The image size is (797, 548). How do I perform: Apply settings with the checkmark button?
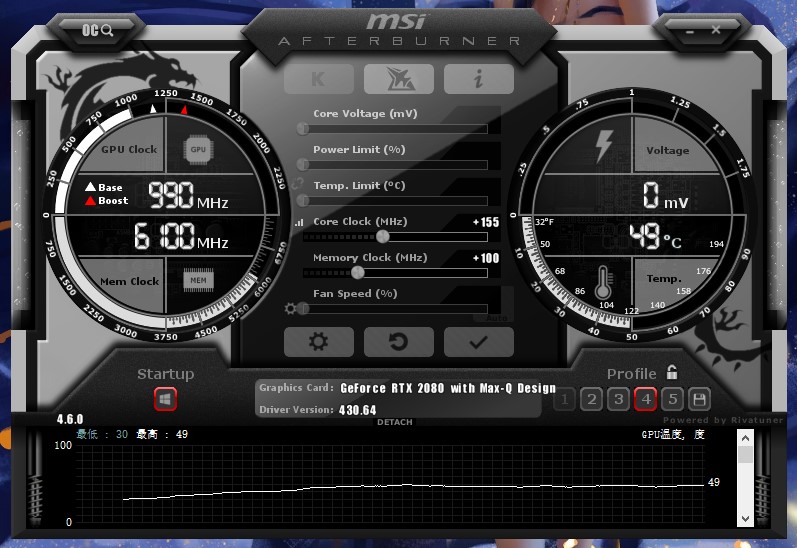tap(478, 342)
